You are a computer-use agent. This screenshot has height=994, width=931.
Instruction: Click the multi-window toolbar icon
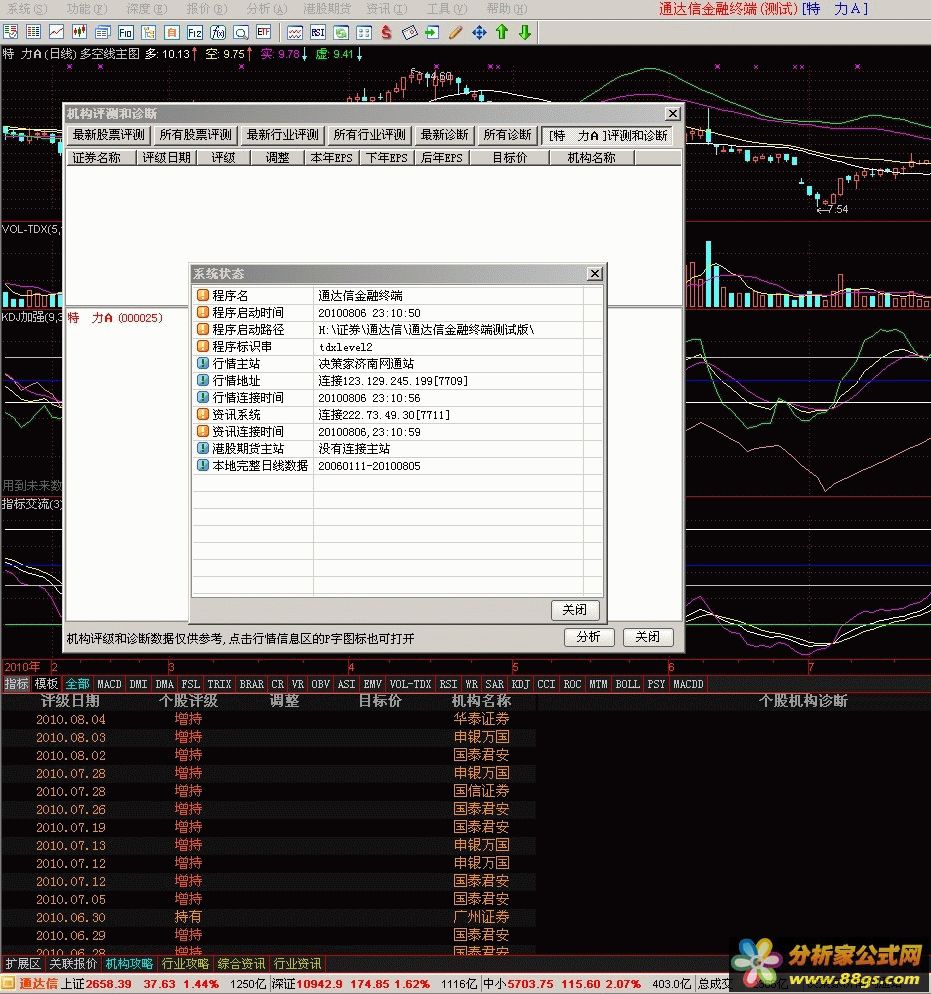[102, 32]
